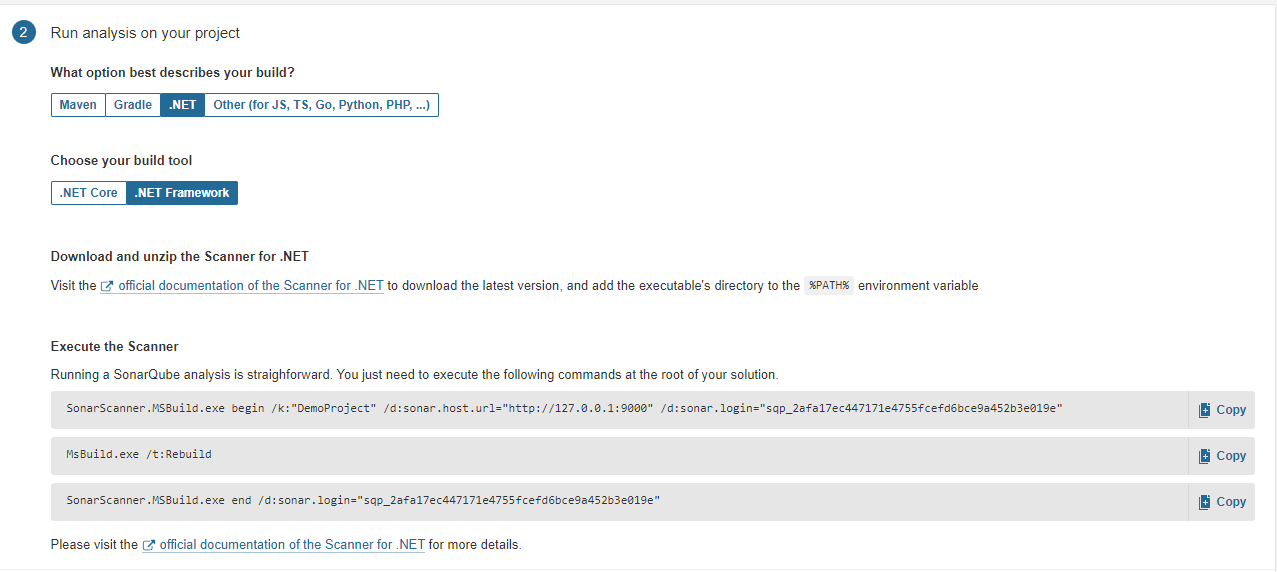
Task: Click the MsBuild.exe /t:Rebuild command text
Action: (139, 455)
